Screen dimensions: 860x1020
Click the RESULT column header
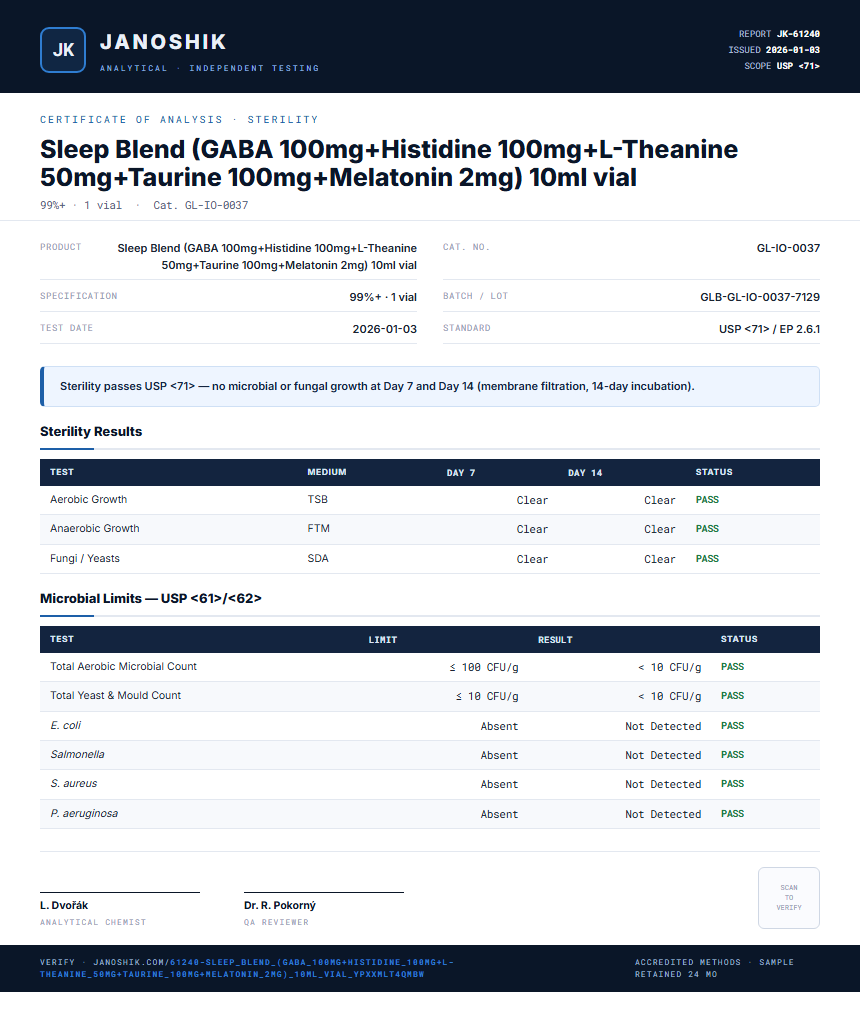coord(555,640)
